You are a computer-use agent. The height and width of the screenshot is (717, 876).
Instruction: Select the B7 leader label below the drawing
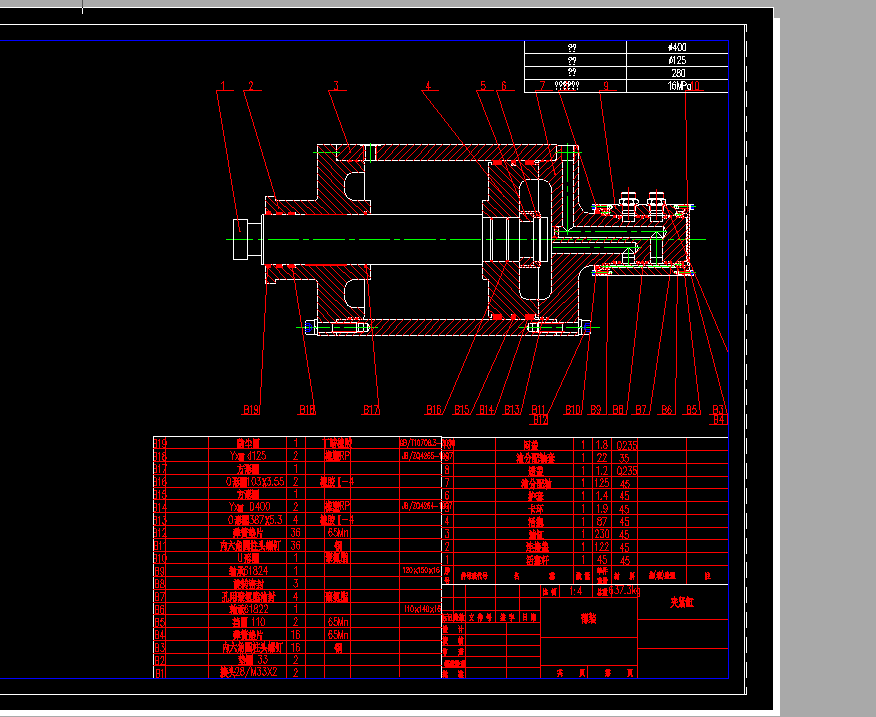tap(641, 410)
